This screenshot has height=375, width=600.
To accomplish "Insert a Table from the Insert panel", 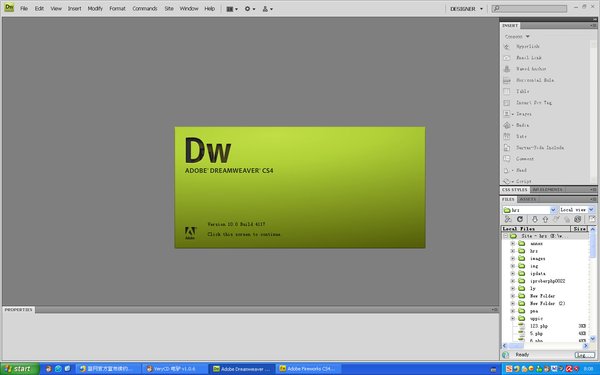I will pyautogui.click(x=517, y=91).
